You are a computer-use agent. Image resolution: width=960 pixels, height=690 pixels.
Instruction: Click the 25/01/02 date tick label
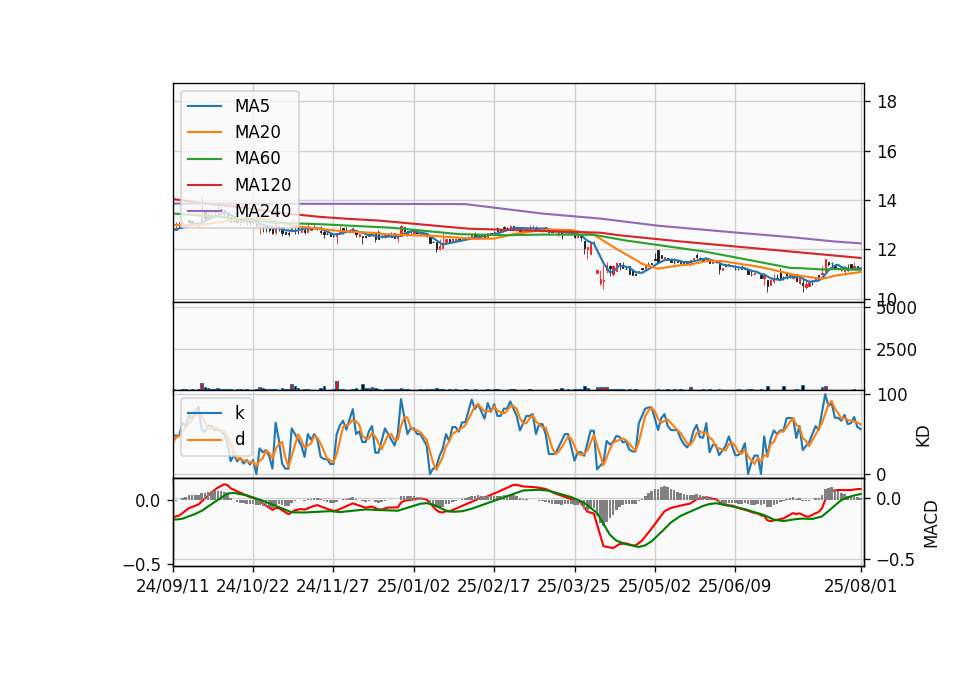click(x=413, y=587)
